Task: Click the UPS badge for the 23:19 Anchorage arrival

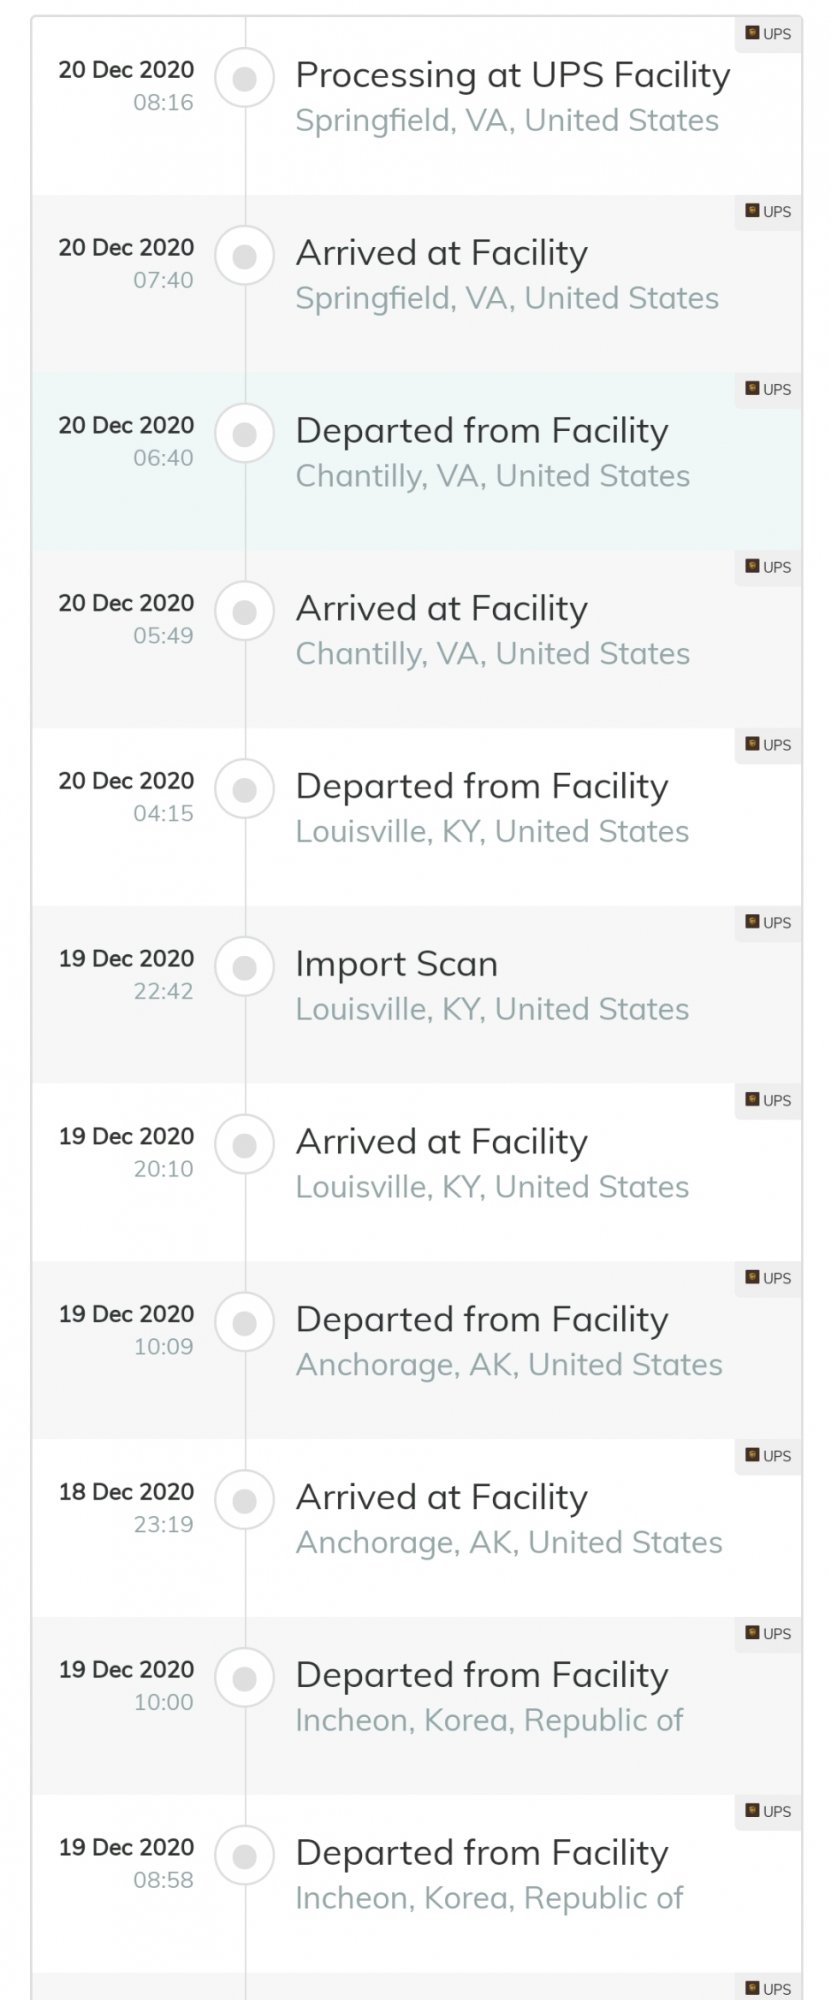Action: pos(768,1456)
